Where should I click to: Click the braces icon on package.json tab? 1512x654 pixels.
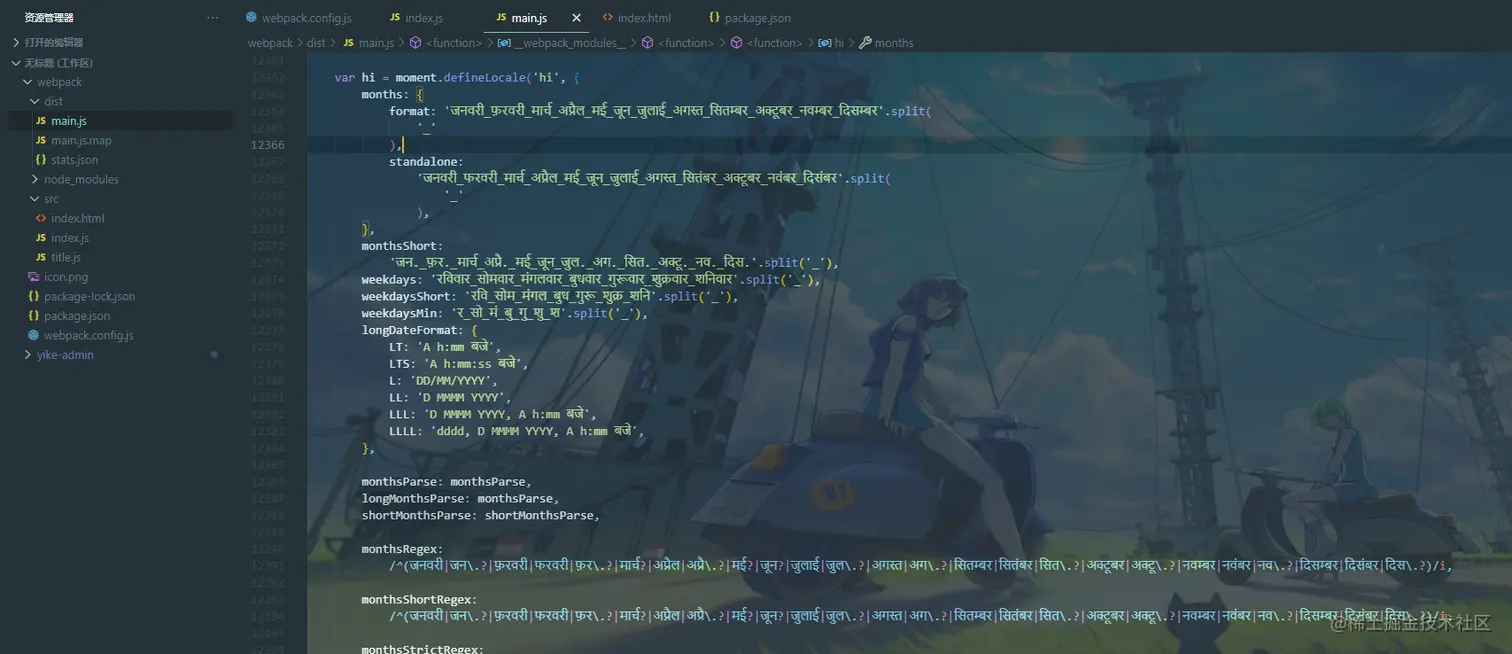pyautogui.click(x=714, y=18)
